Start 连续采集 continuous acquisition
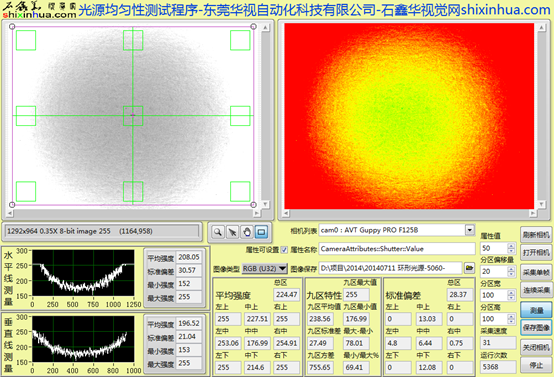The height and width of the screenshot is (377, 554). (x=536, y=290)
